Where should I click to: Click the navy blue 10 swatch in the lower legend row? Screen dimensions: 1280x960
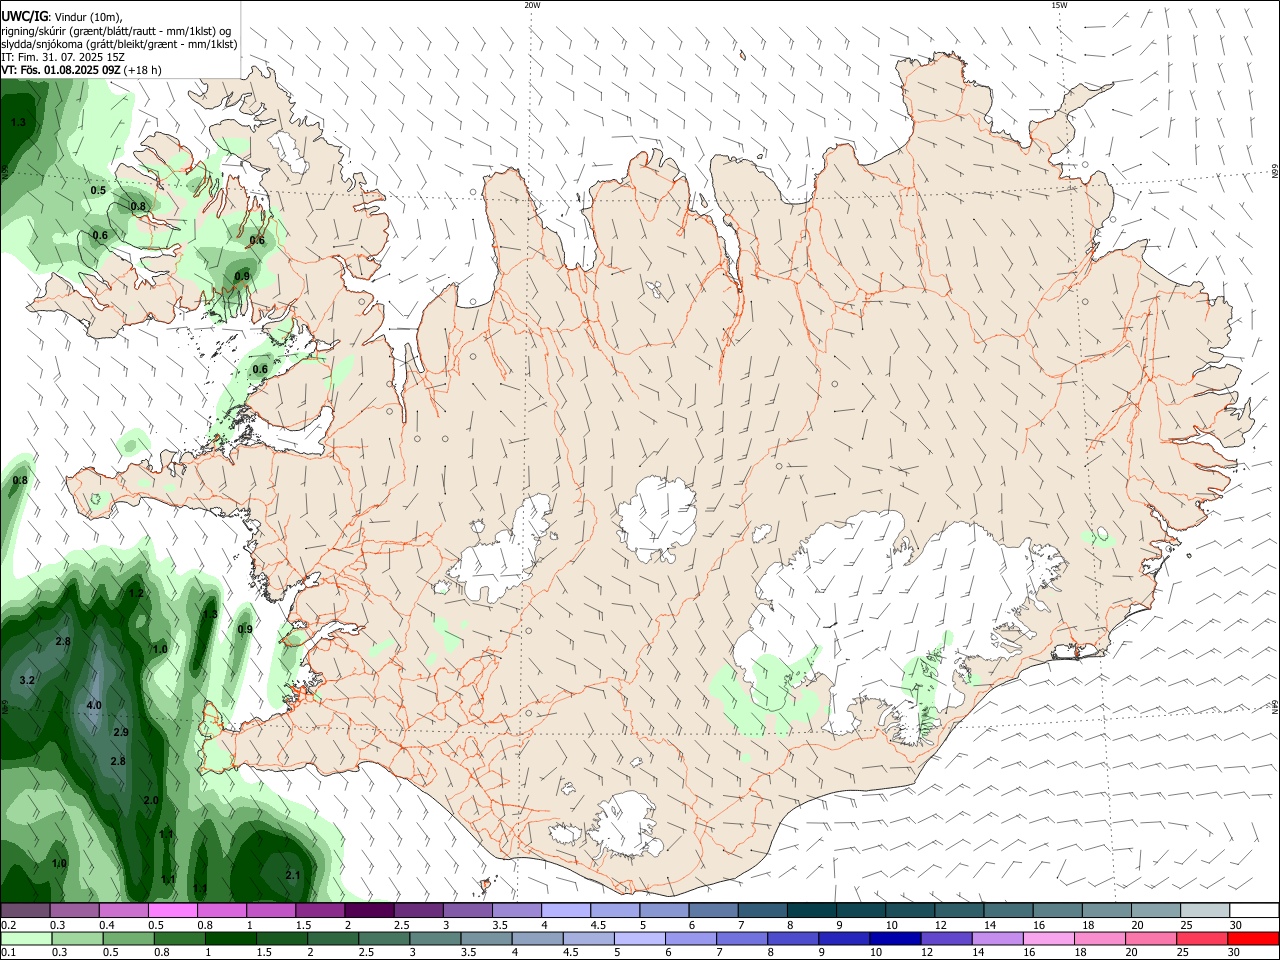[x=896, y=938]
